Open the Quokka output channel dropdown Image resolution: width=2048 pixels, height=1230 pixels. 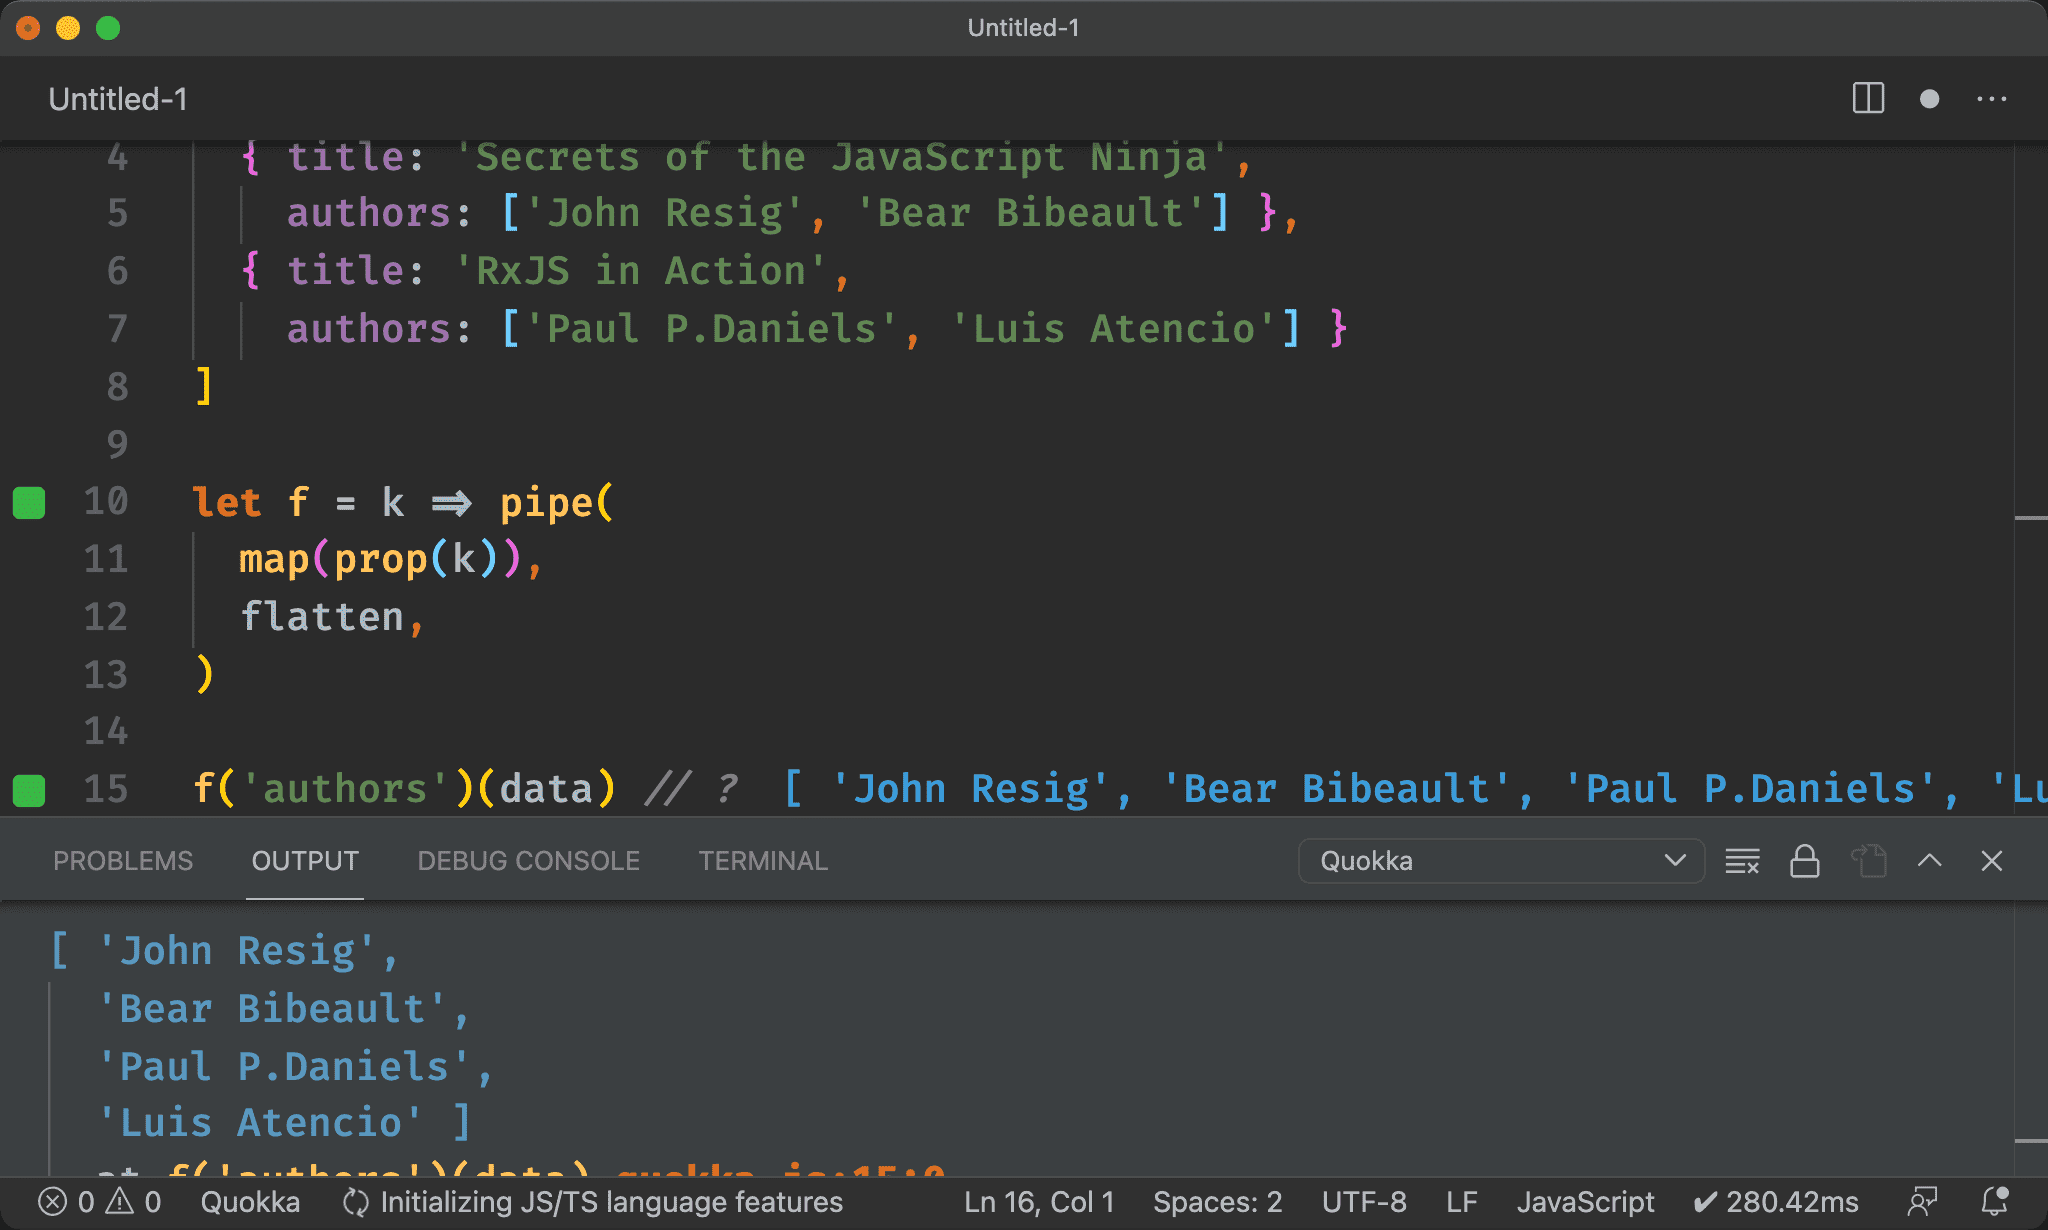(x=1501, y=861)
